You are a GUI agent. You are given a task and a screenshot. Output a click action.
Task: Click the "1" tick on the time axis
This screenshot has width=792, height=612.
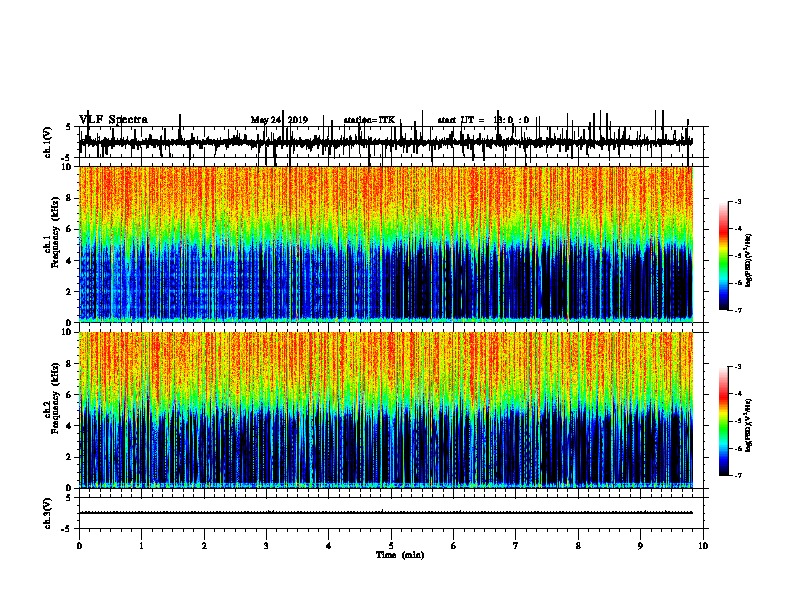coord(142,546)
